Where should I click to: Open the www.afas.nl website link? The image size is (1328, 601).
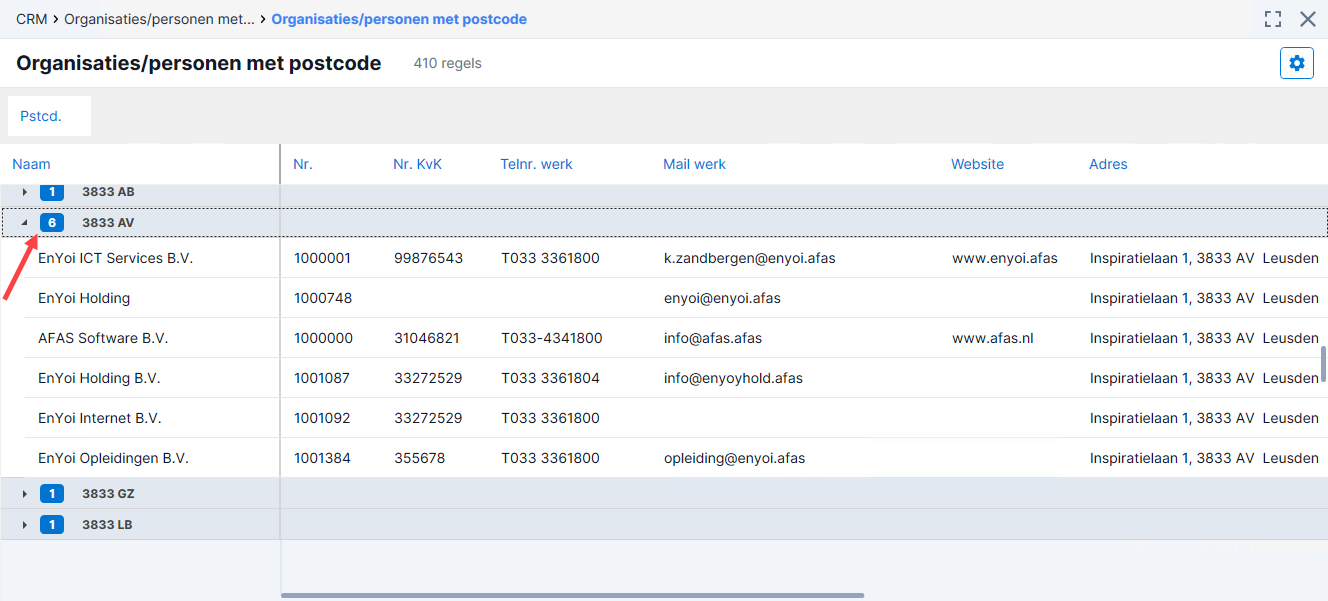pyautogui.click(x=993, y=338)
